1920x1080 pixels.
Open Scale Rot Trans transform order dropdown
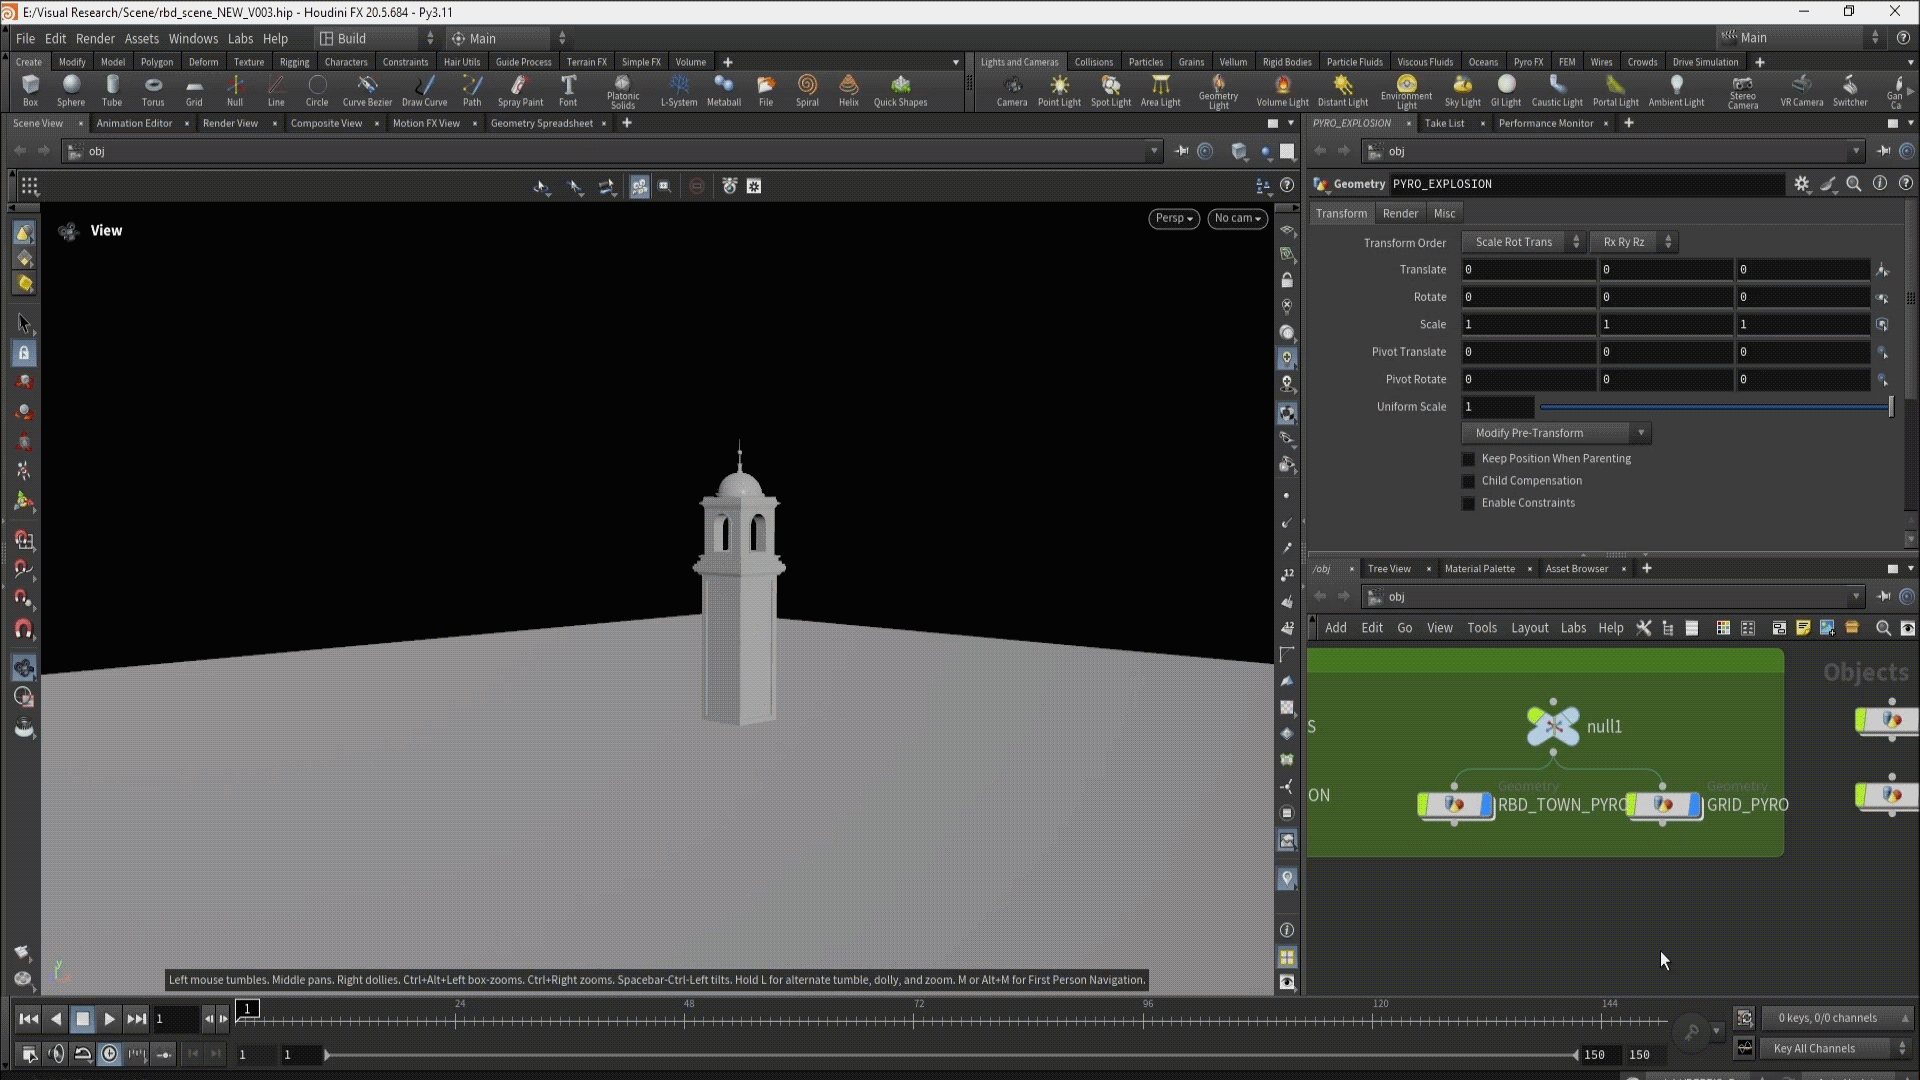coord(1522,242)
